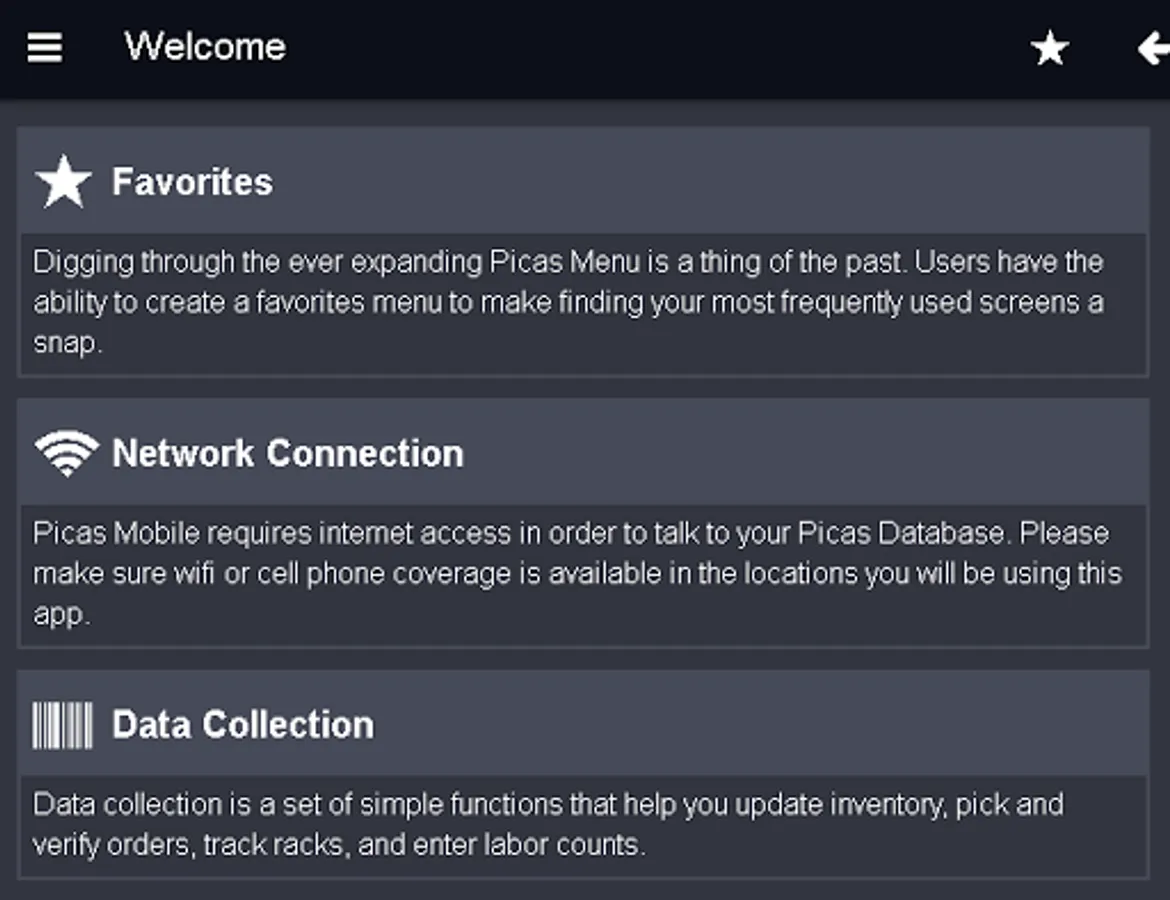Select the Network Connection heading
1170x900 pixels.
(288, 453)
